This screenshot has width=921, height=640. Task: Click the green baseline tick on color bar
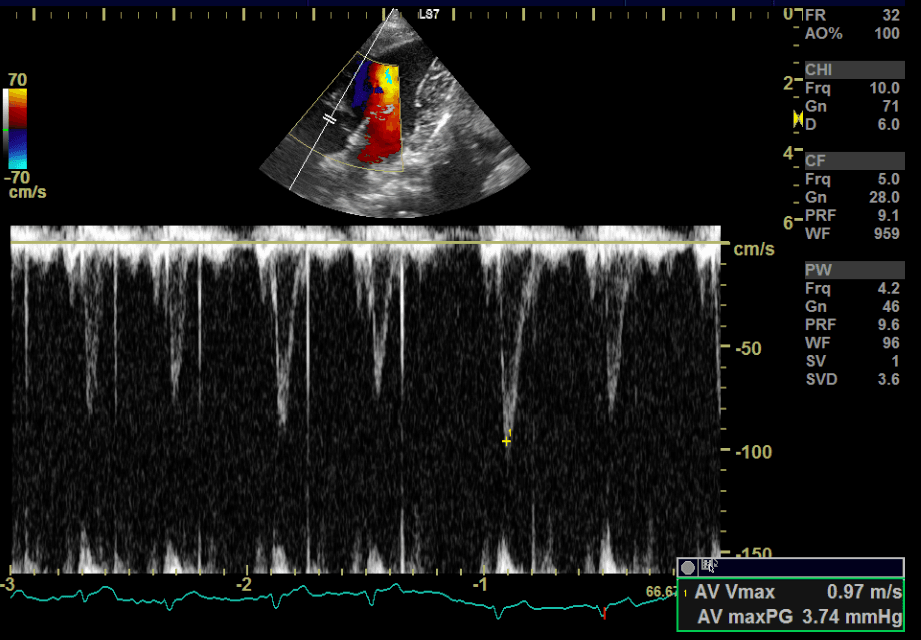coord(6,130)
